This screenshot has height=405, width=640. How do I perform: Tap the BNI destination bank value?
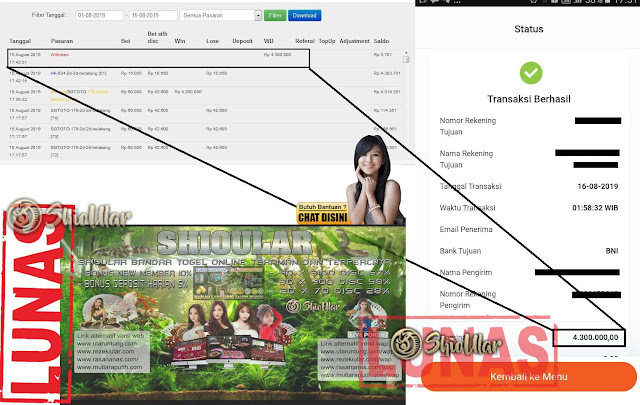pyautogui.click(x=612, y=251)
